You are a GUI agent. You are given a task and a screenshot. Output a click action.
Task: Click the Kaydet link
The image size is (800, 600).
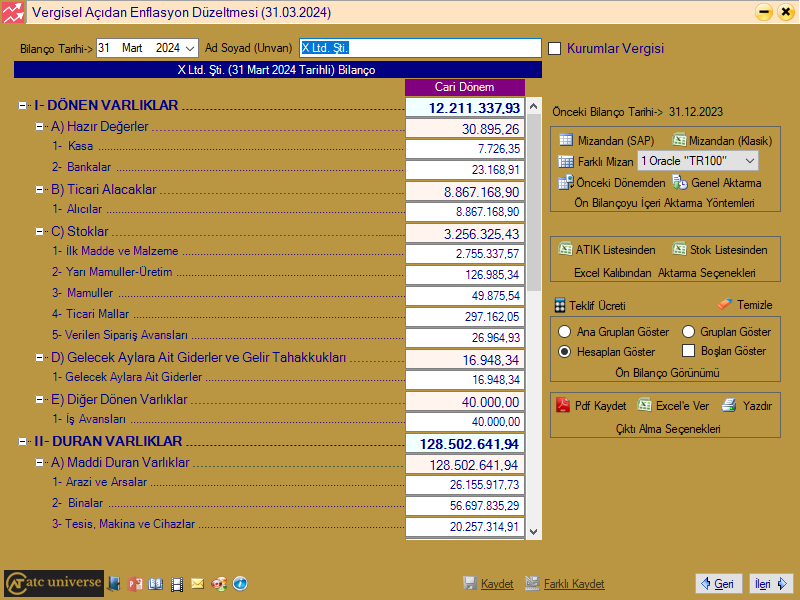click(497, 584)
